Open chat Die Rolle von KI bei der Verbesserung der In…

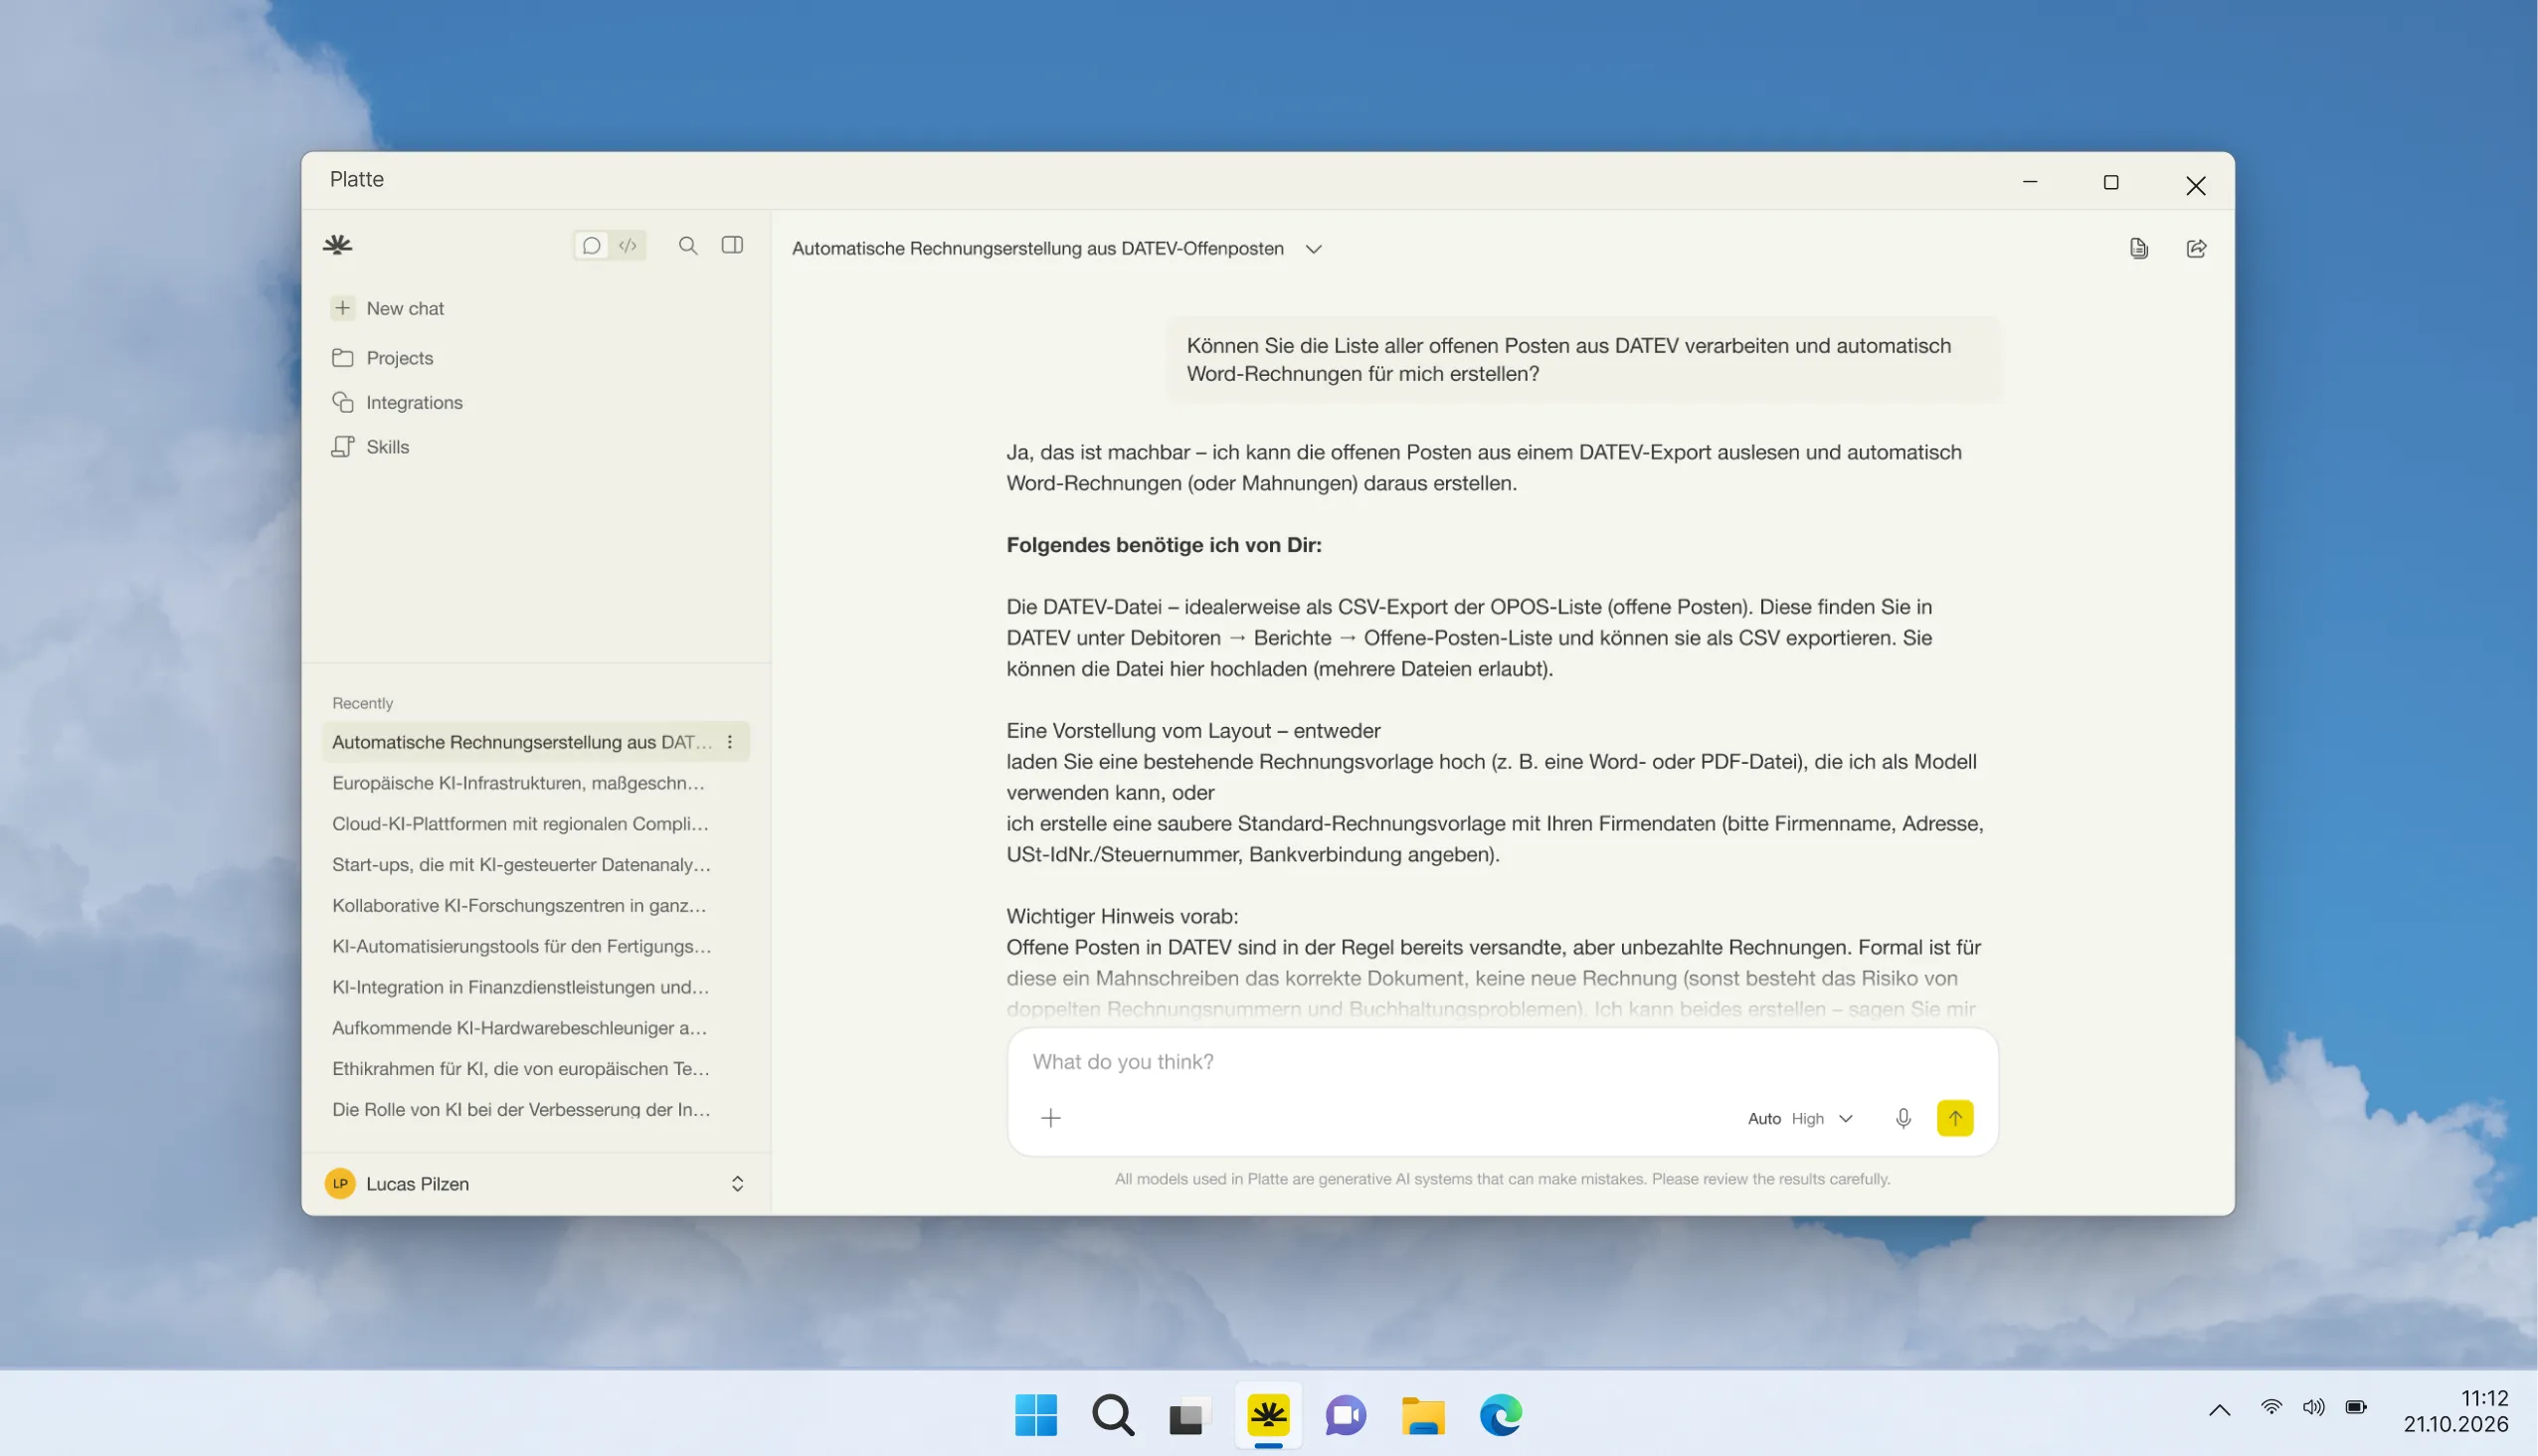pyautogui.click(x=521, y=1111)
